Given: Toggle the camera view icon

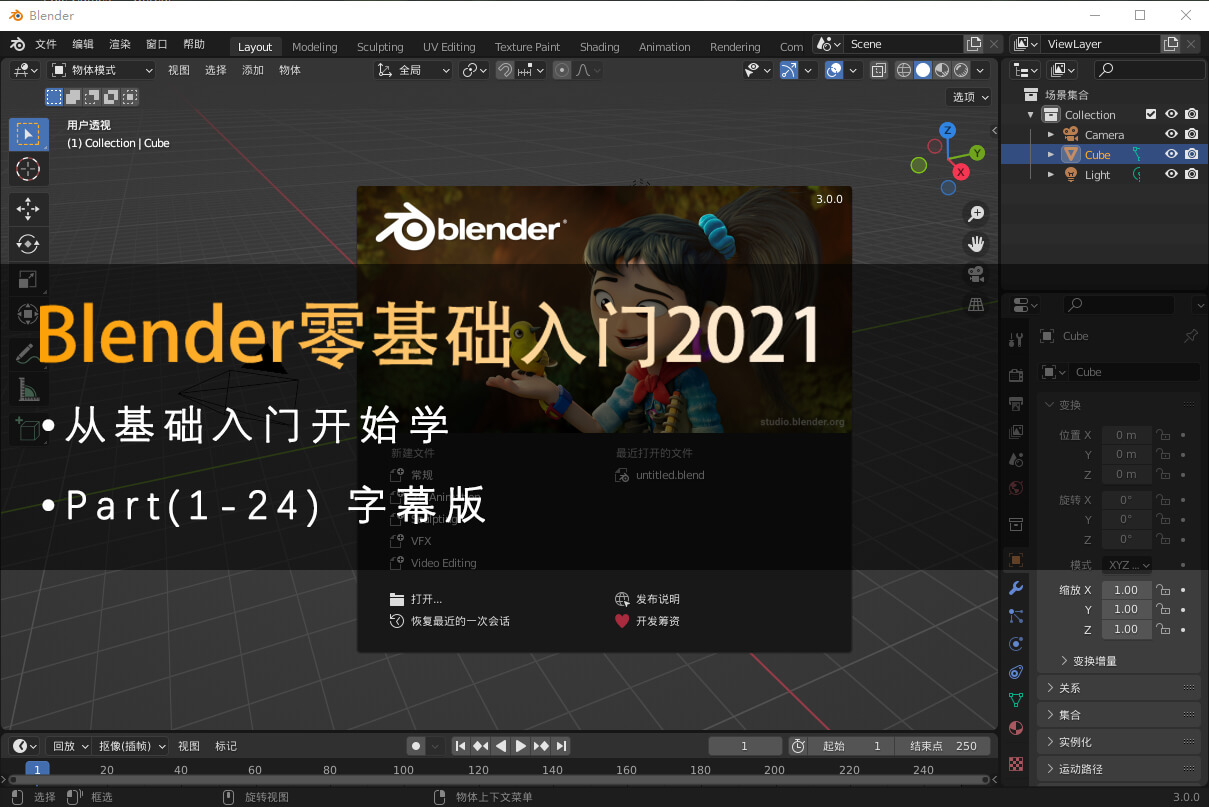Looking at the screenshot, I should 976,274.
